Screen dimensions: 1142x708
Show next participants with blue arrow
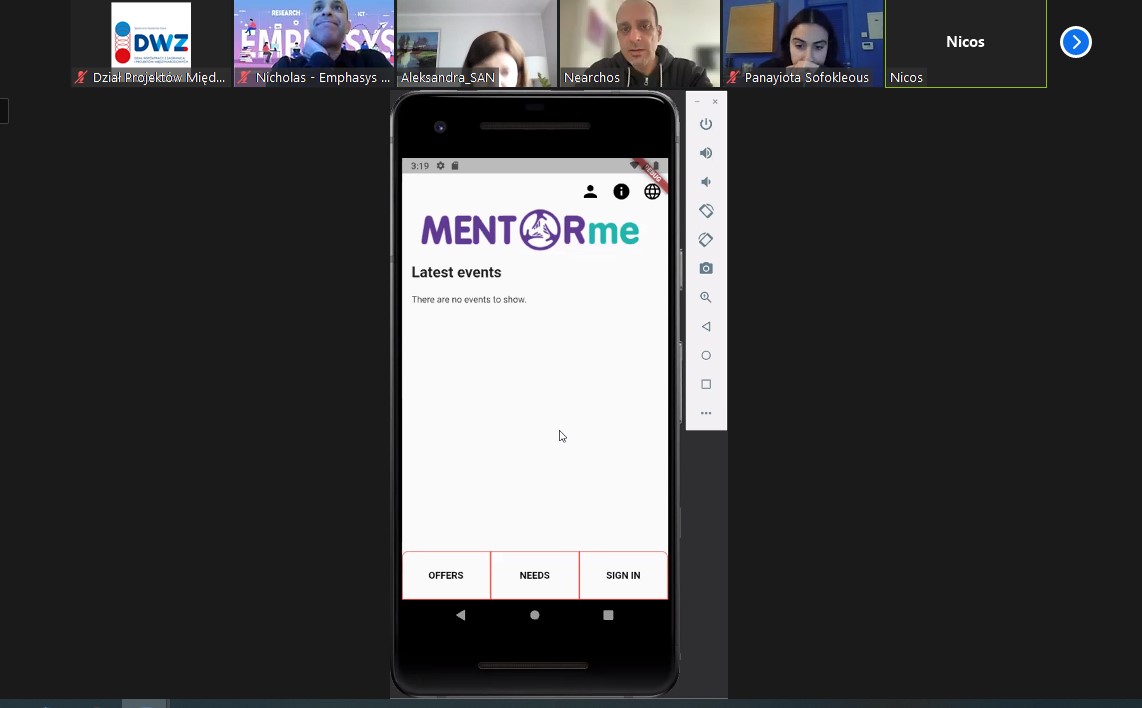point(1076,42)
